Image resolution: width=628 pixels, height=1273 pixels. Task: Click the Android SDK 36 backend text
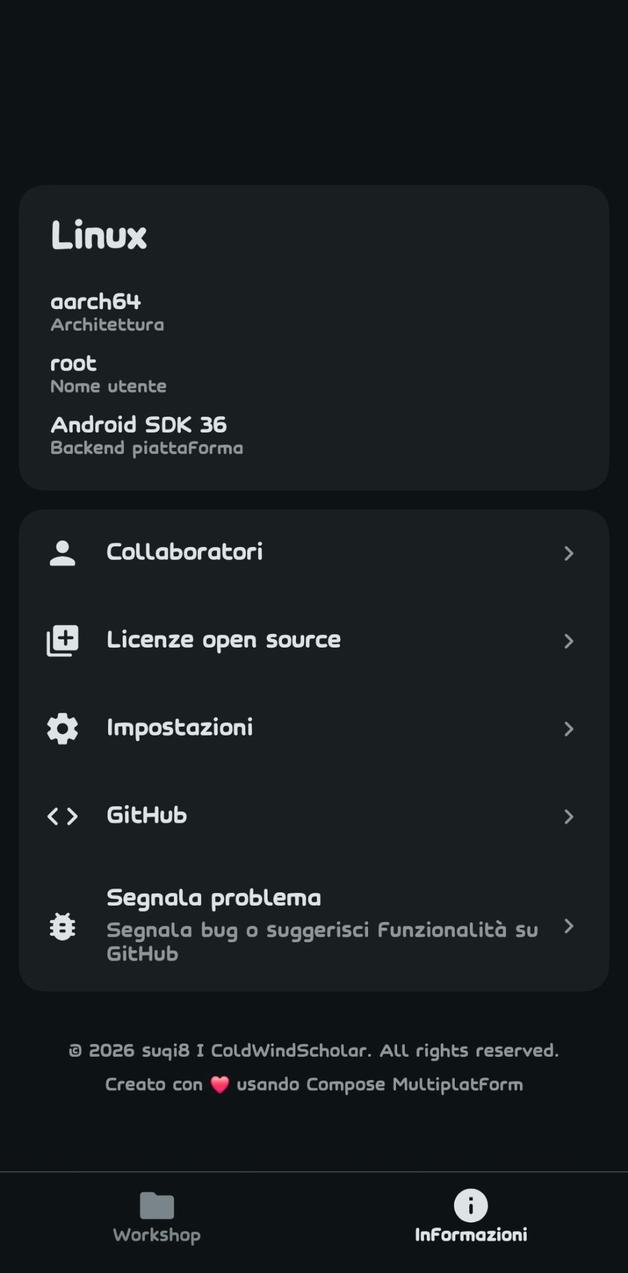(139, 425)
